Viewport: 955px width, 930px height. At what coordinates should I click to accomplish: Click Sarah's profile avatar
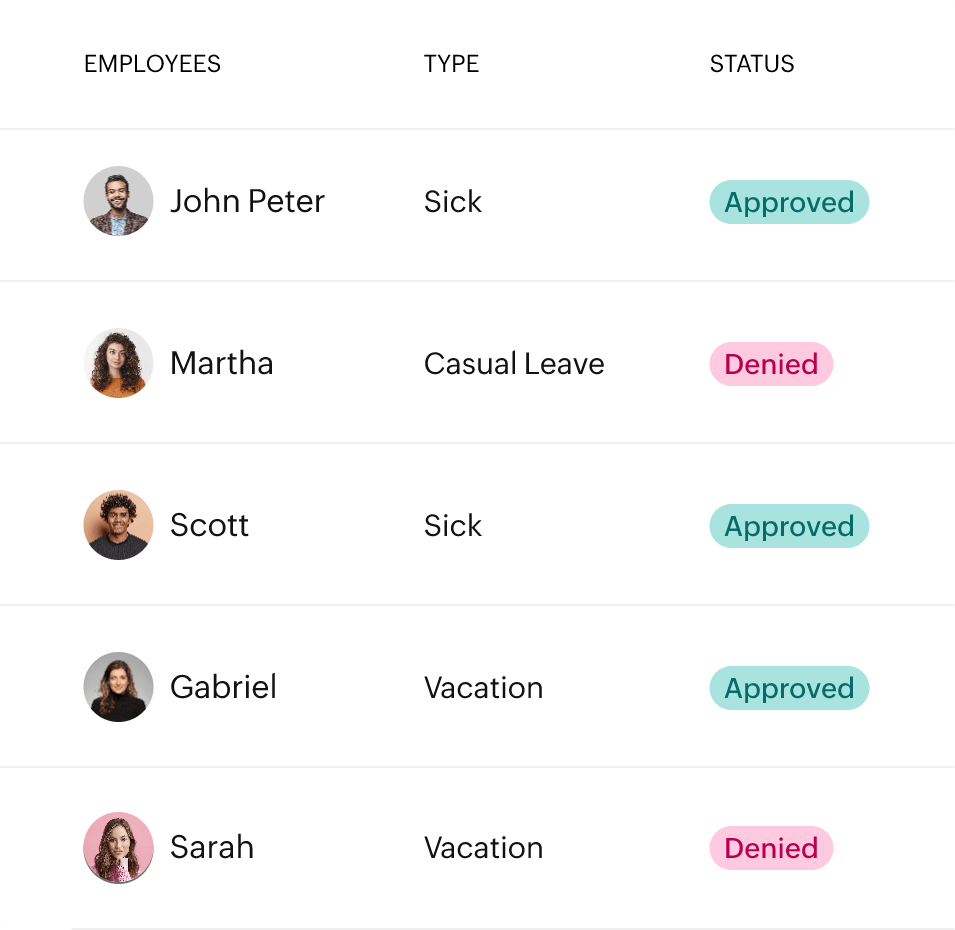pos(118,847)
